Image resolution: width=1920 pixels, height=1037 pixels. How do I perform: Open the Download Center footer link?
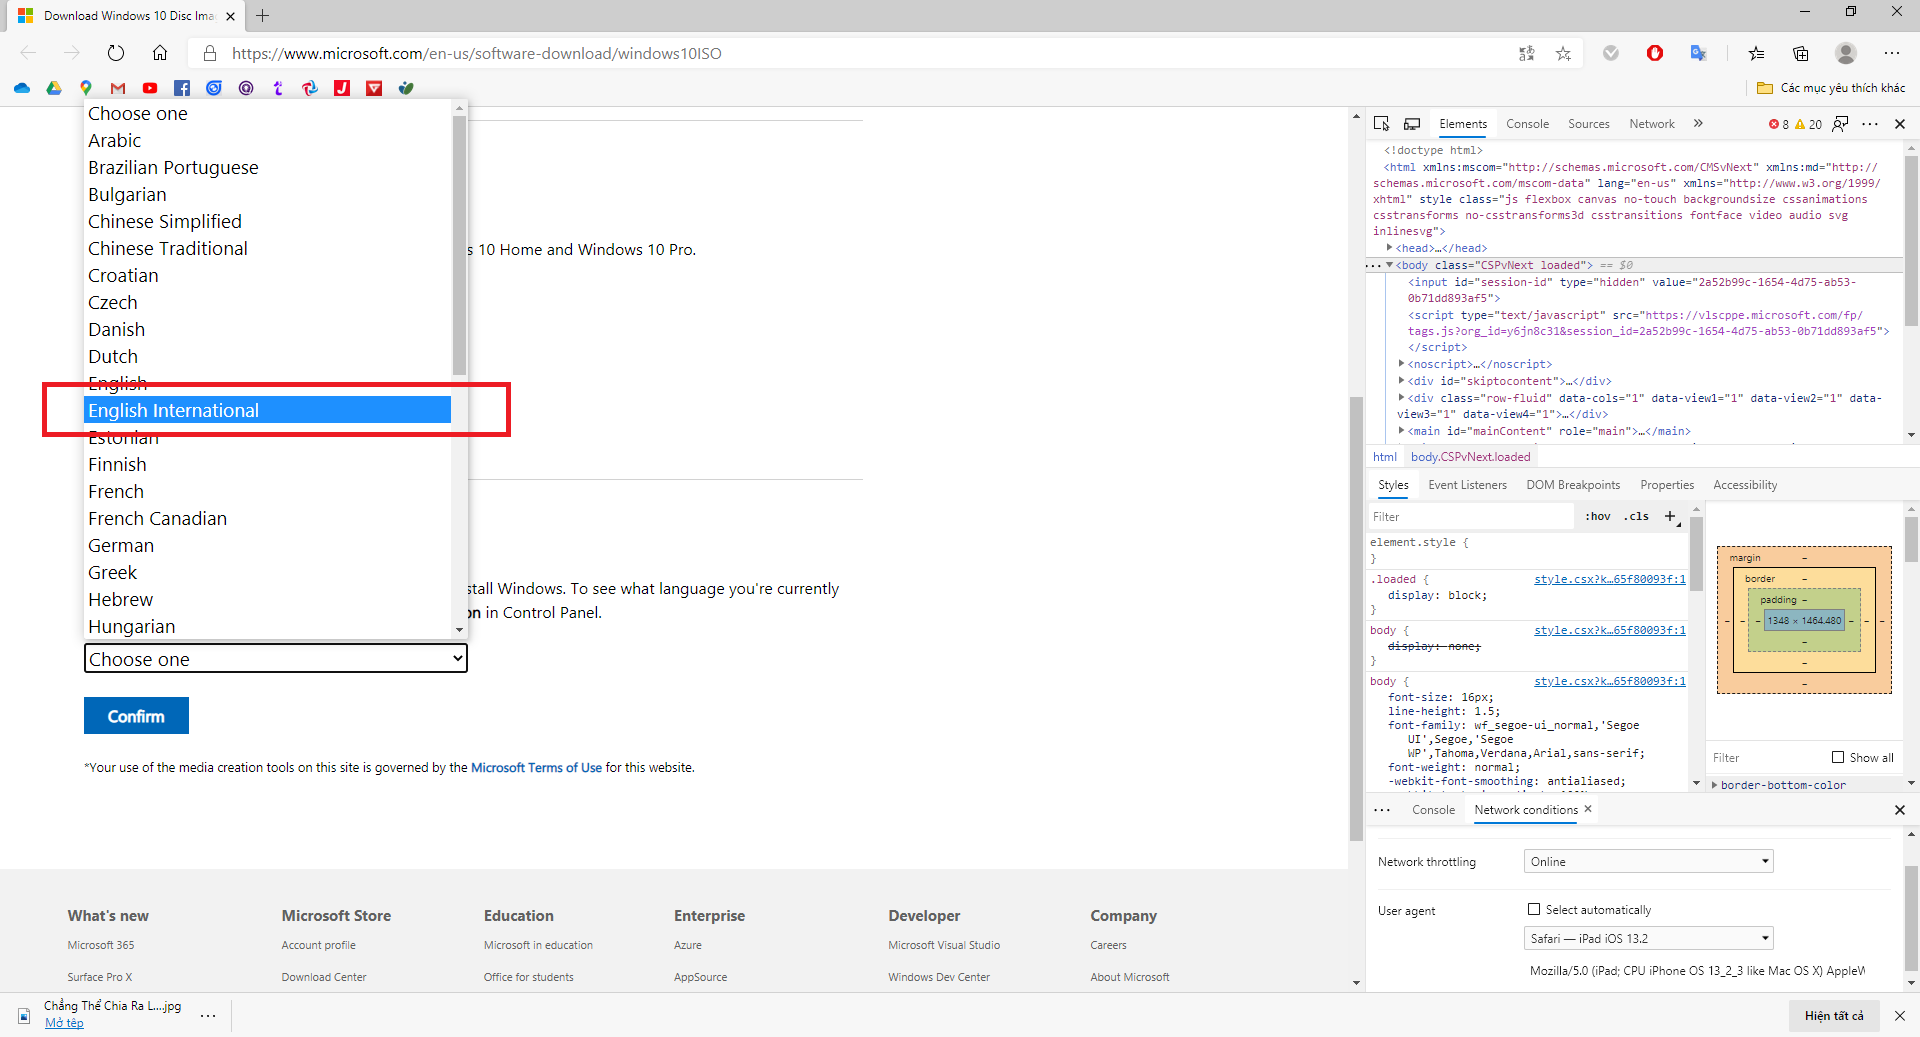(x=324, y=977)
